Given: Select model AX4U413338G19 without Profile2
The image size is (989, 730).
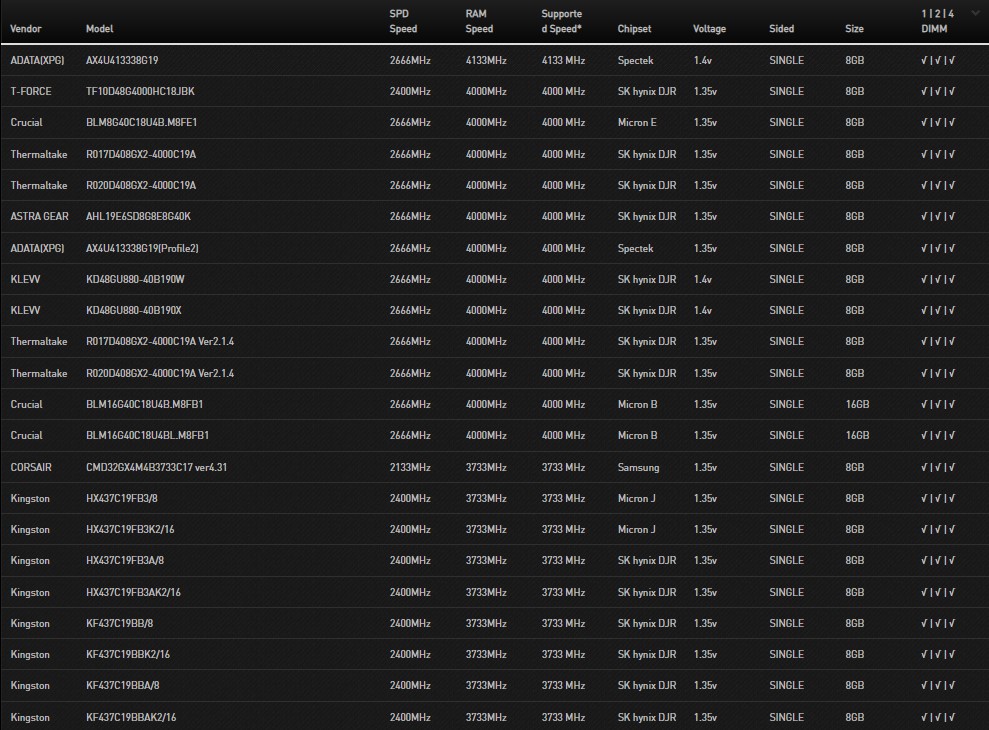Looking at the screenshot, I should tap(122, 61).
